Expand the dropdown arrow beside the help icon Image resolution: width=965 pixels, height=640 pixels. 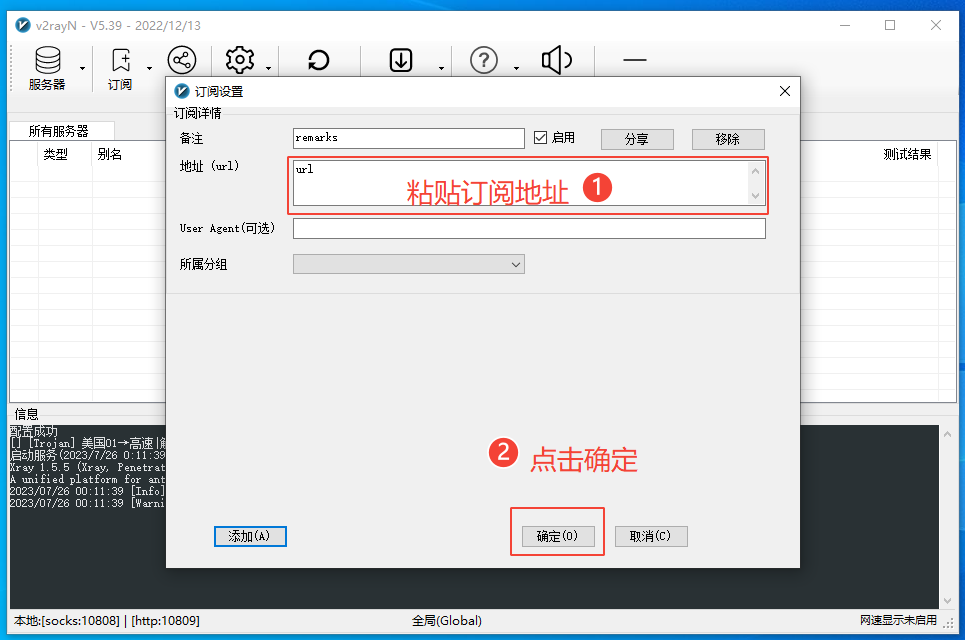[516, 68]
